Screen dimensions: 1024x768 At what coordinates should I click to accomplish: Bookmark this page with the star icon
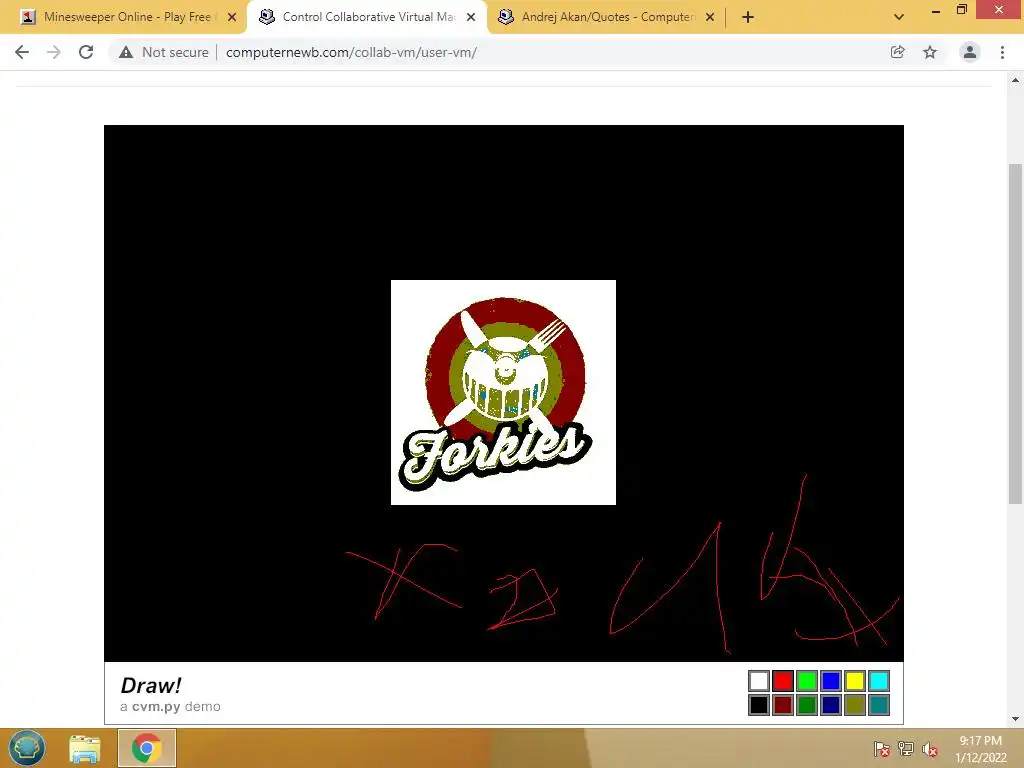click(930, 52)
